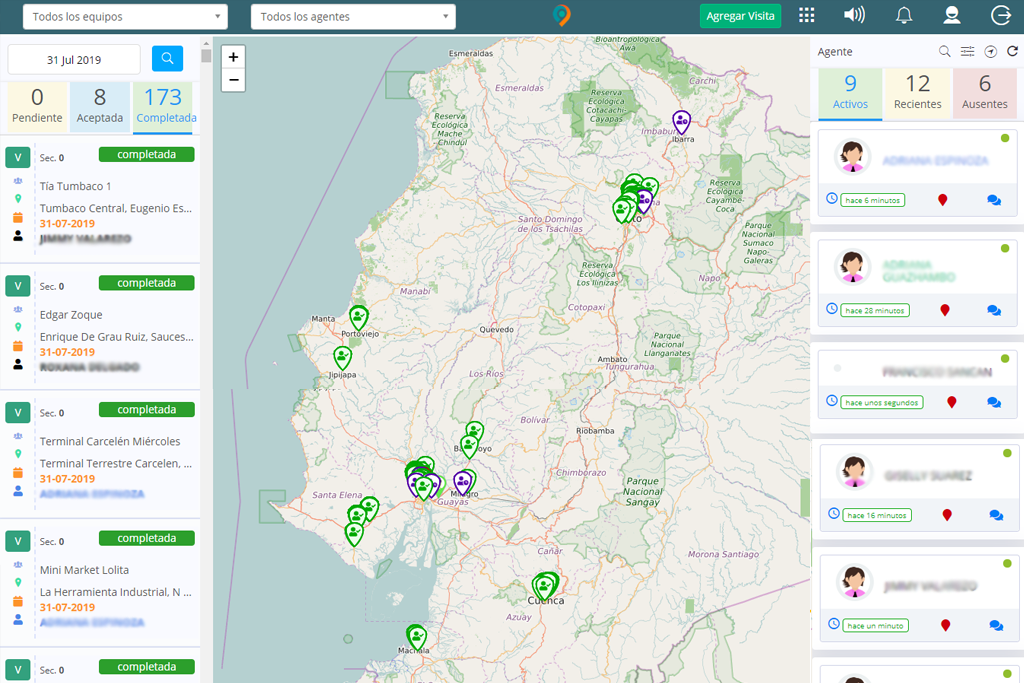Click the compass locate icon in Agente panel

click(x=991, y=52)
